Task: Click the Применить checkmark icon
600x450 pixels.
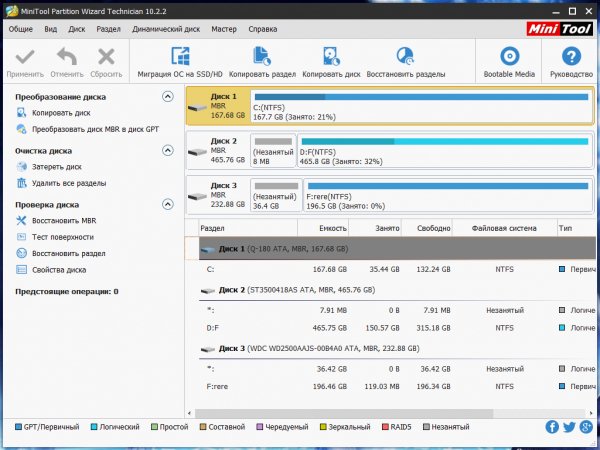Action: tap(25, 57)
